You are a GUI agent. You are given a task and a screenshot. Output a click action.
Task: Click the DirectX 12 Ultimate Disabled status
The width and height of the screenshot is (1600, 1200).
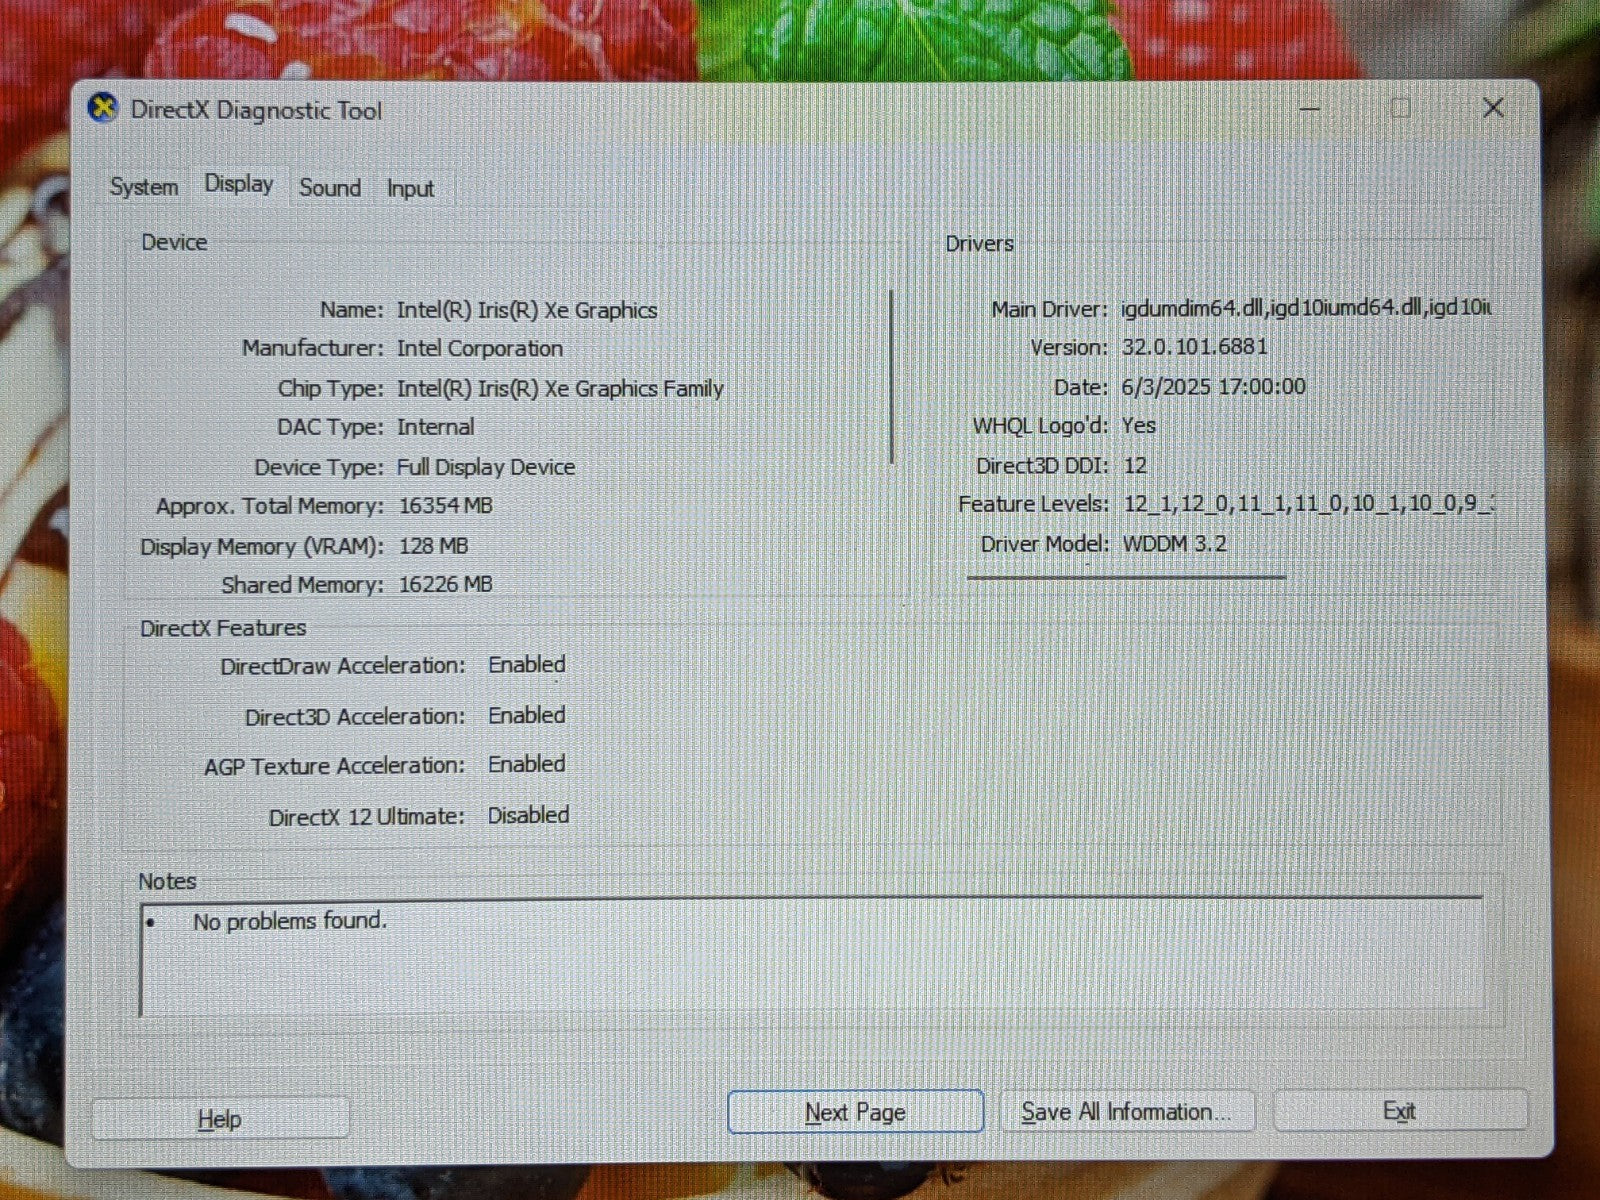tap(528, 815)
